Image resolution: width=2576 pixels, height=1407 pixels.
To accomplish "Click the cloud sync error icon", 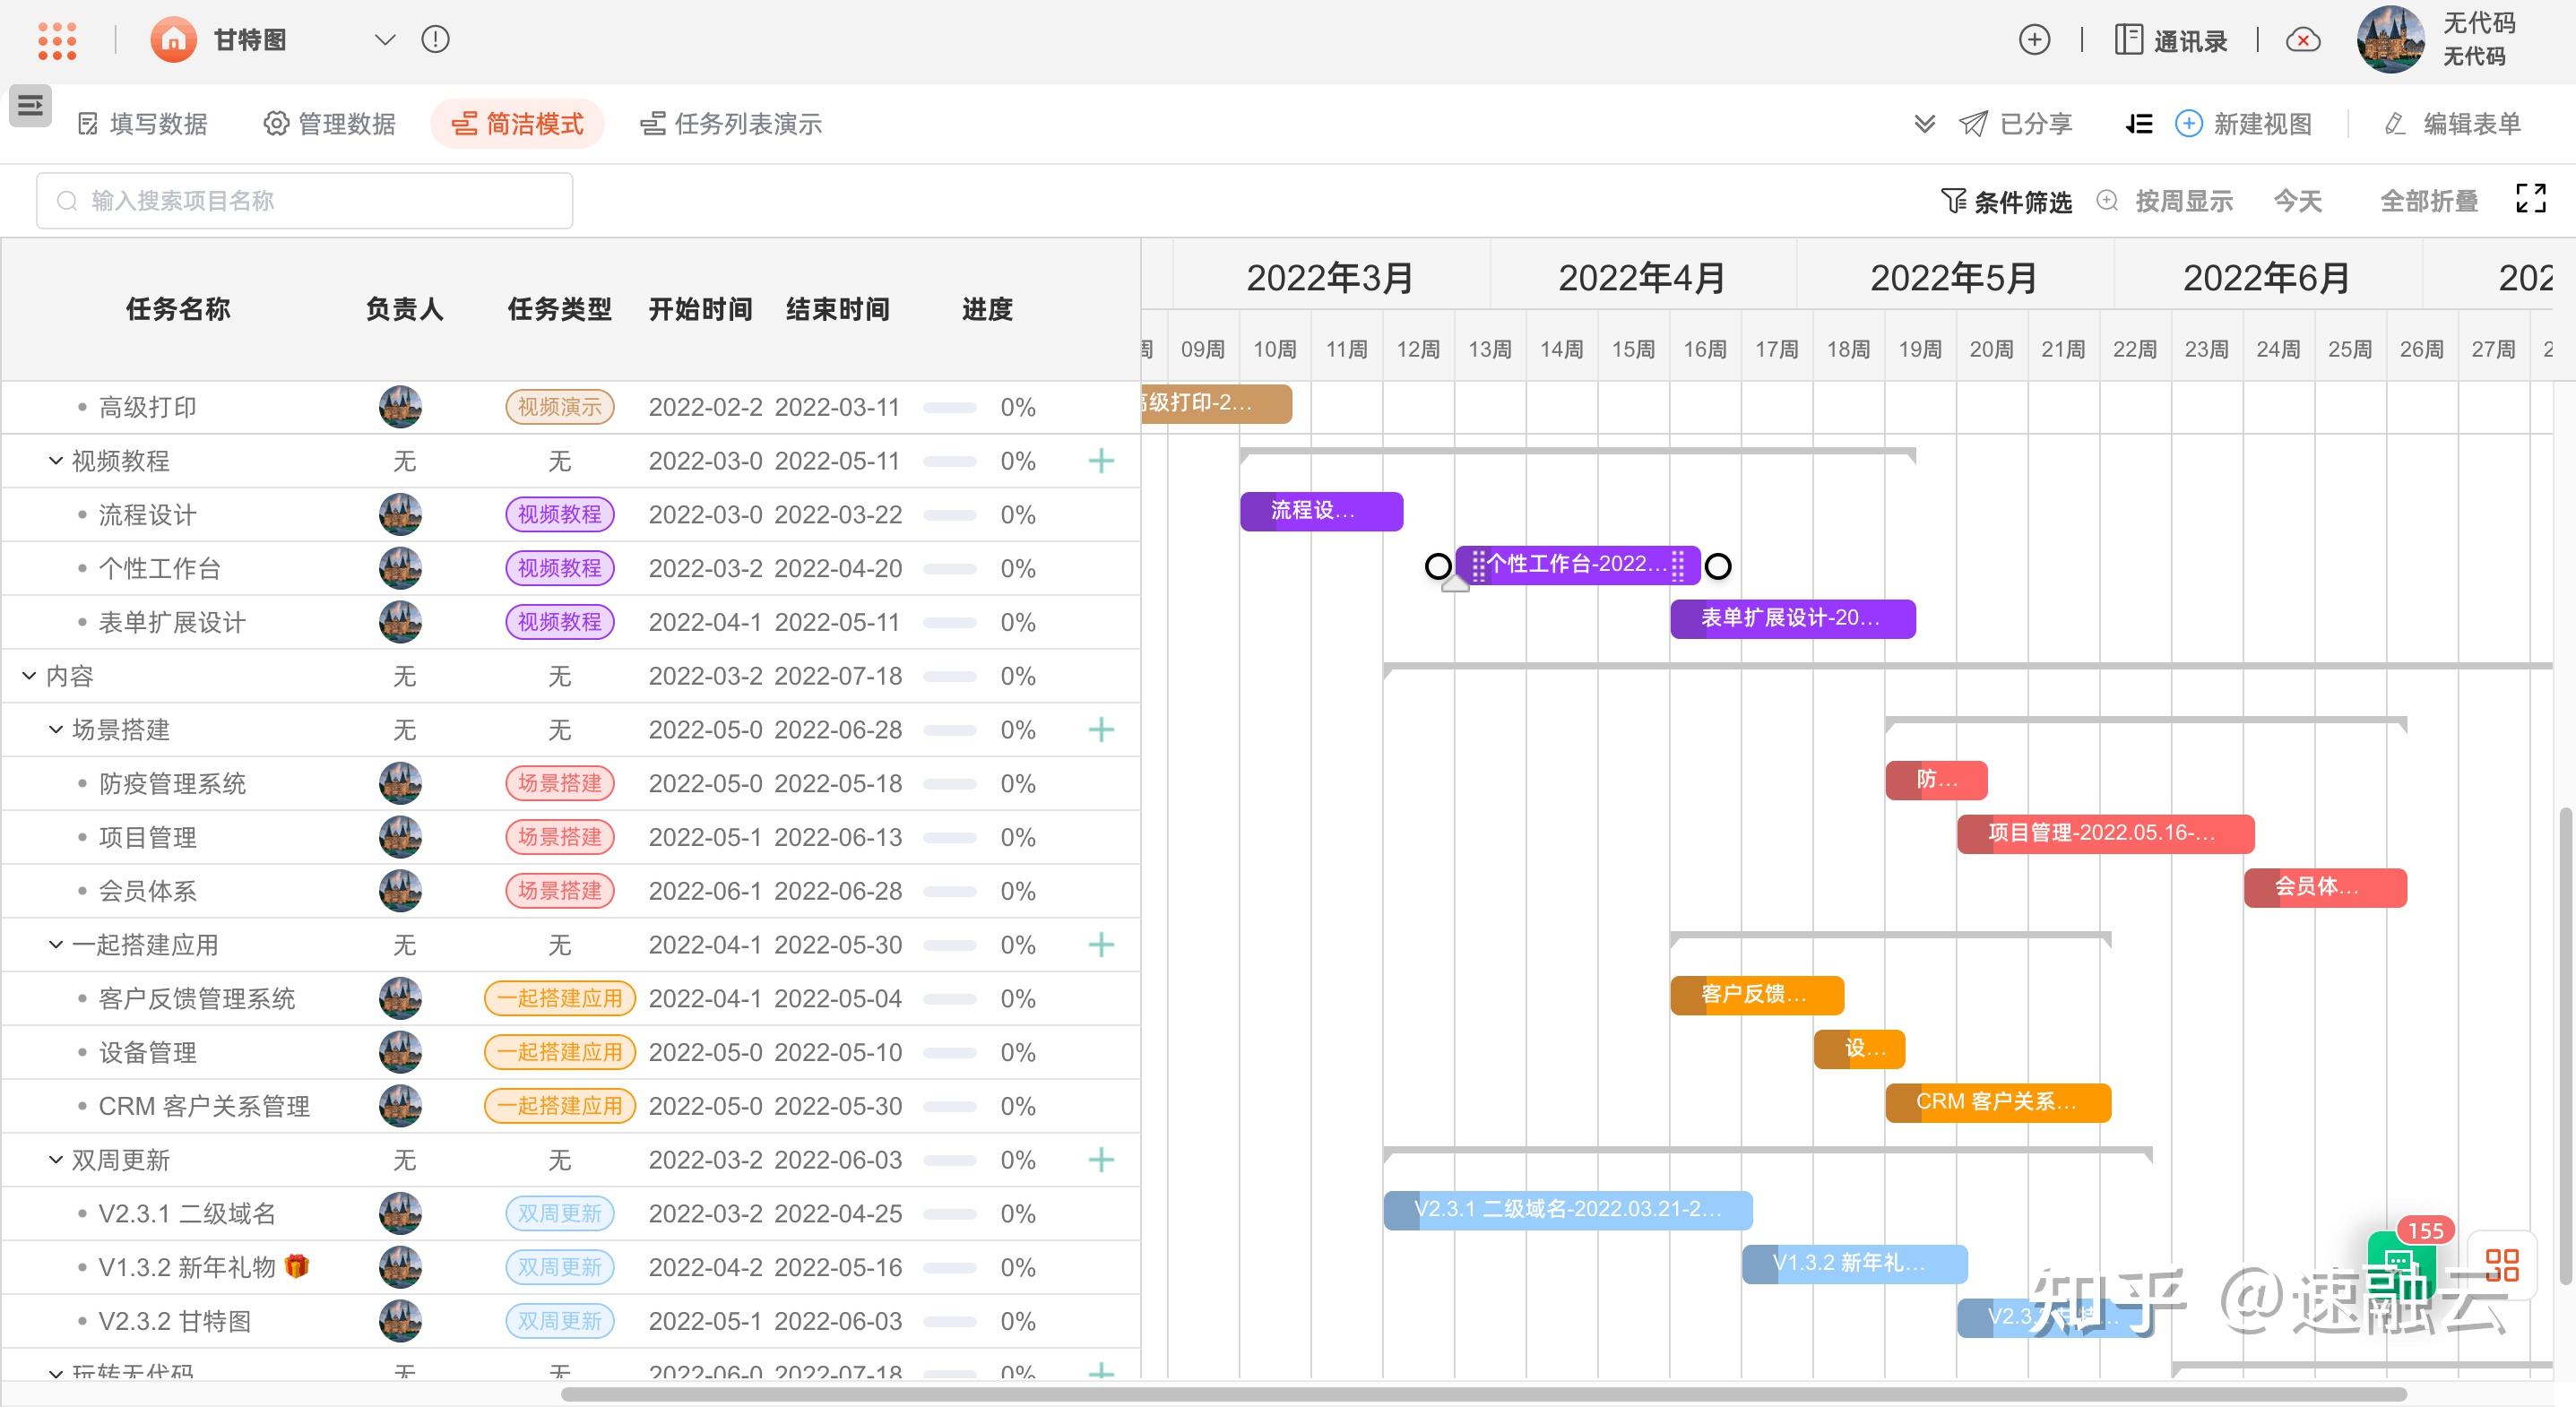I will [2303, 40].
